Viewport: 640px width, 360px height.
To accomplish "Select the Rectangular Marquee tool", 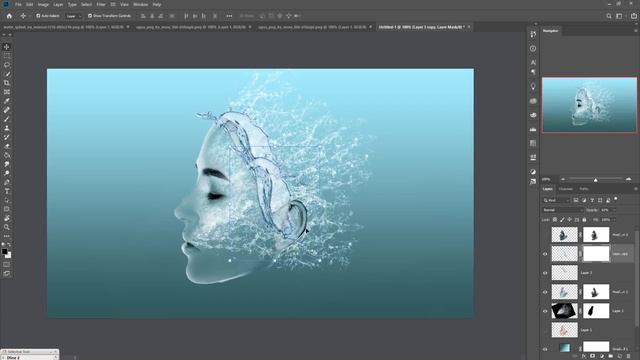I will 7,56.
